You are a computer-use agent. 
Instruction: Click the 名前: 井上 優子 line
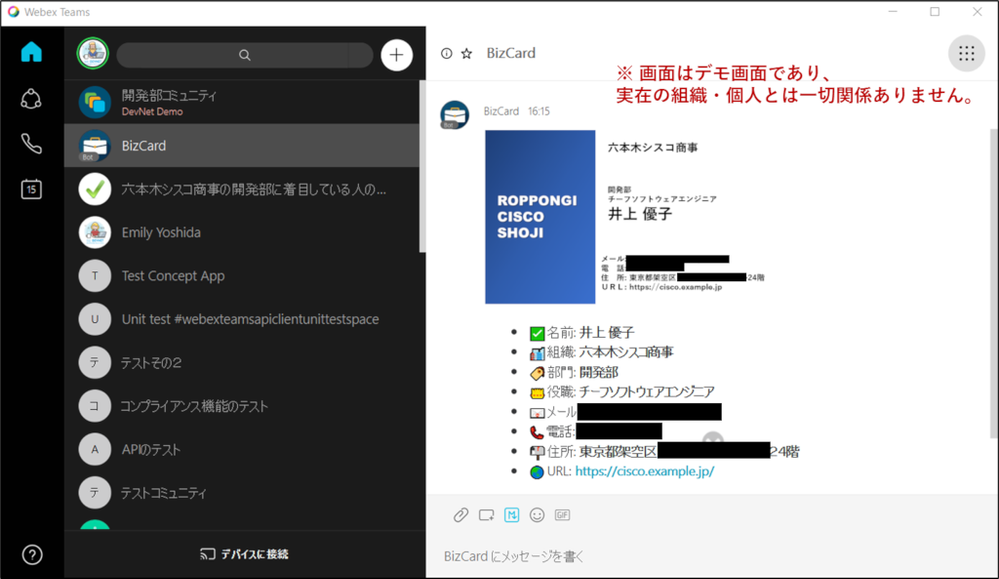(582, 332)
